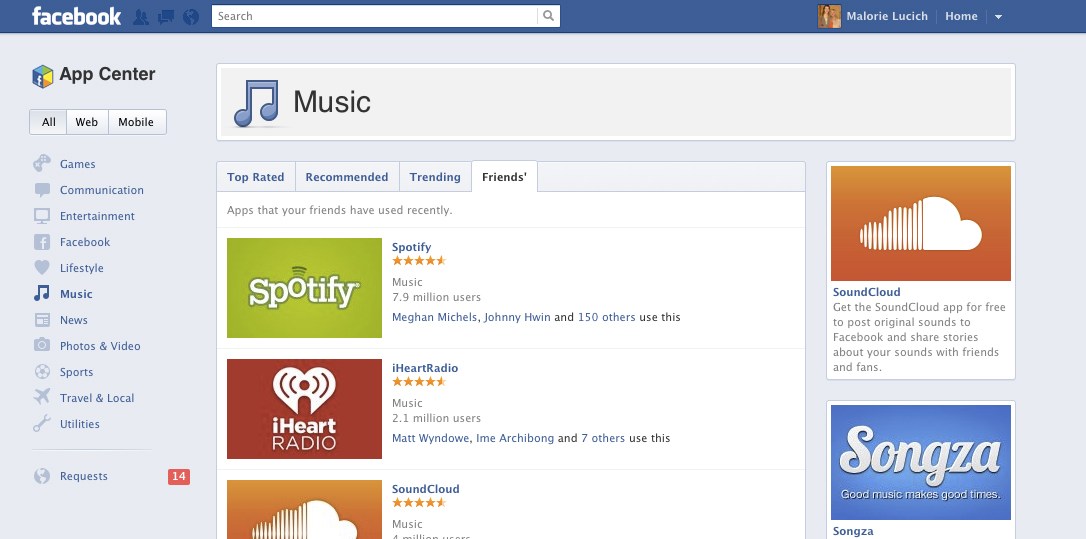The width and height of the screenshot is (1086, 539).
Task: Click the red 14 requests badge
Action: (179, 476)
